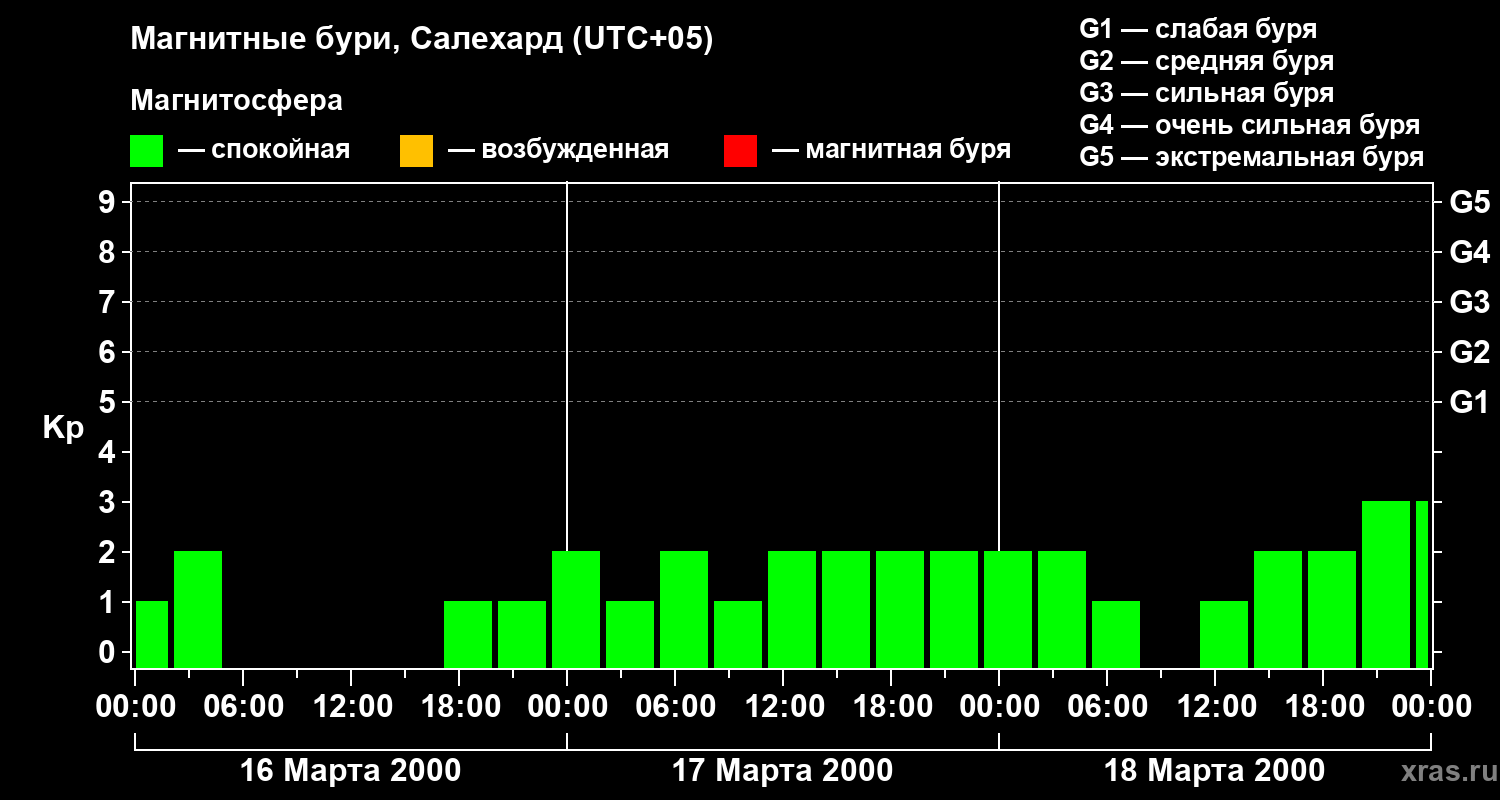The width and height of the screenshot is (1500, 800).
Task: Click the '18:00' time label under 16 Марта
Action: 459,707
